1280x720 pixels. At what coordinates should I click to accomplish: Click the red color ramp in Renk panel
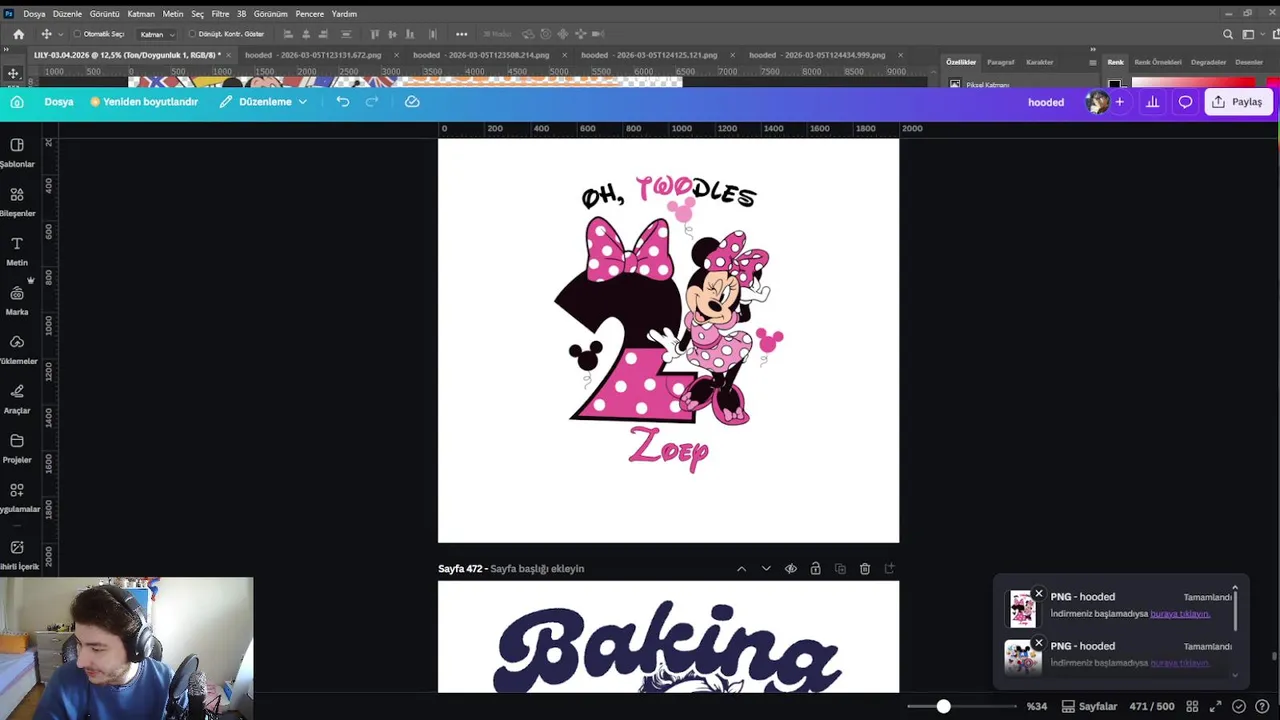1193,83
